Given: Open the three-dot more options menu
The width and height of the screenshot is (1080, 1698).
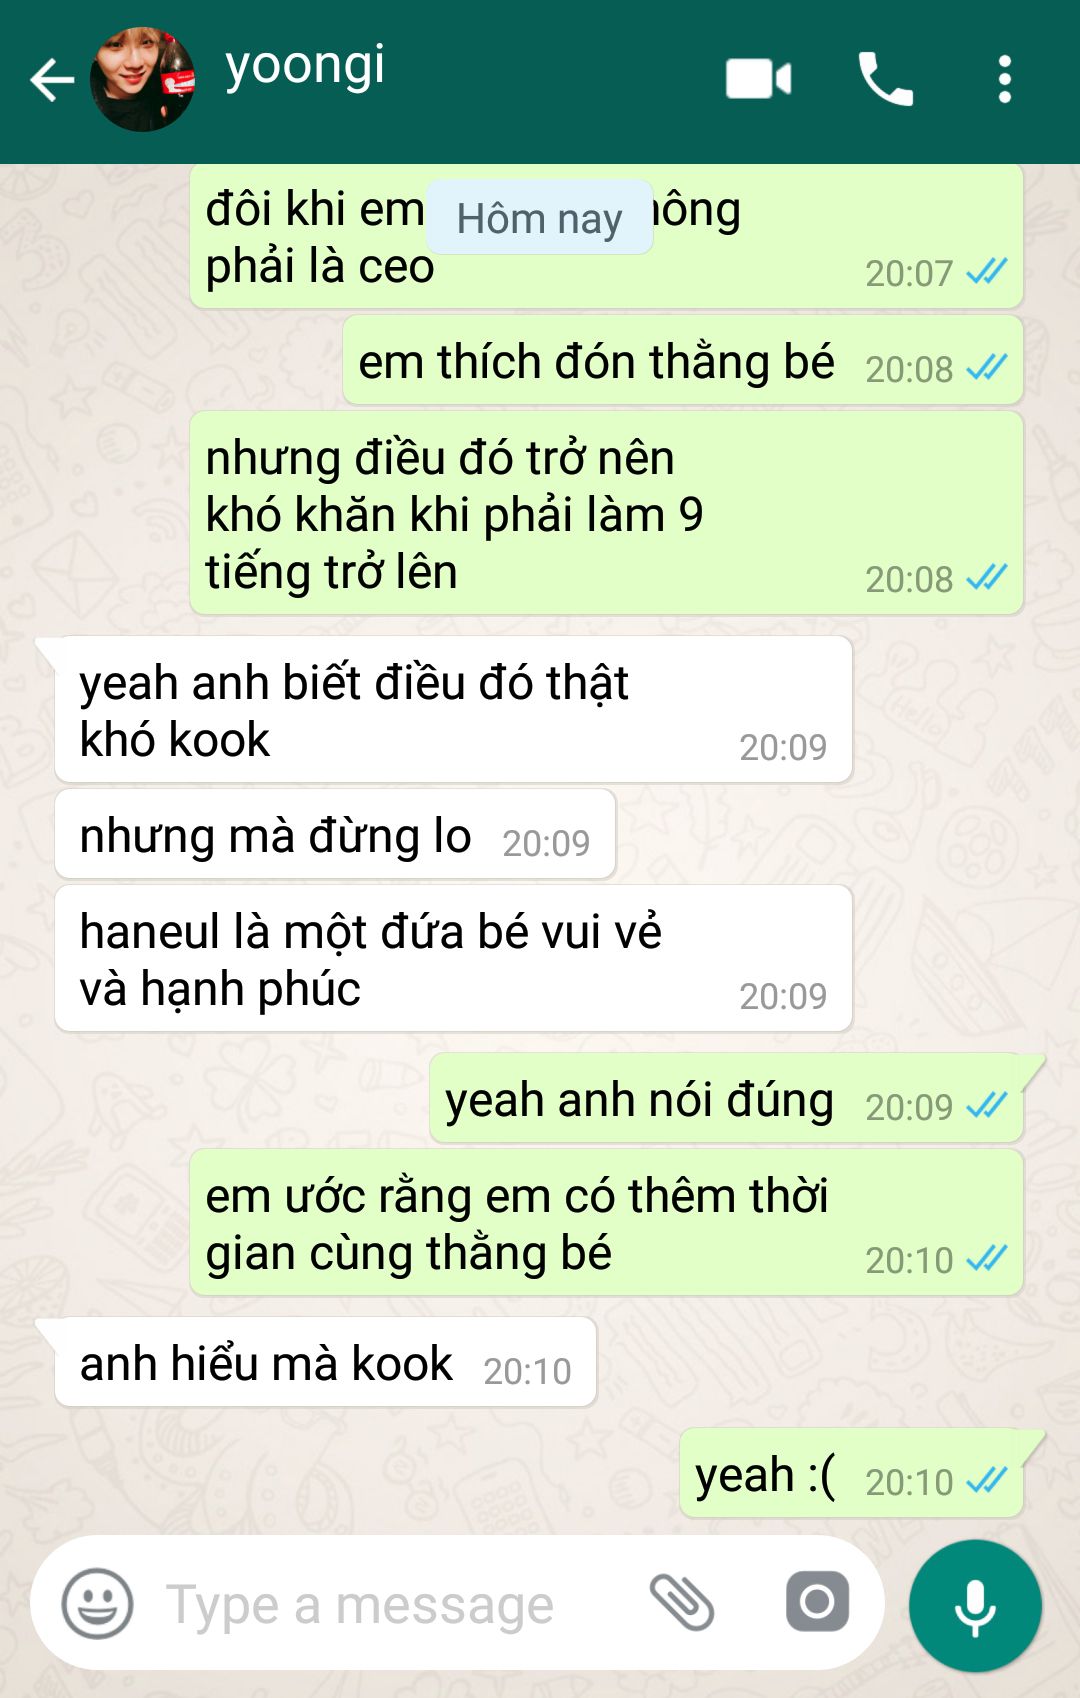Looking at the screenshot, I should (x=1005, y=79).
